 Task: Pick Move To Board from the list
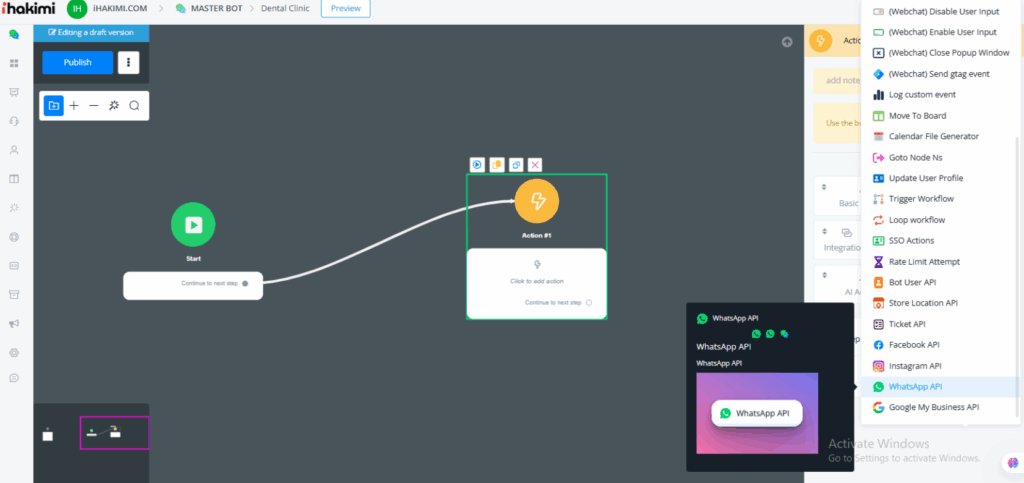coord(917,116)
